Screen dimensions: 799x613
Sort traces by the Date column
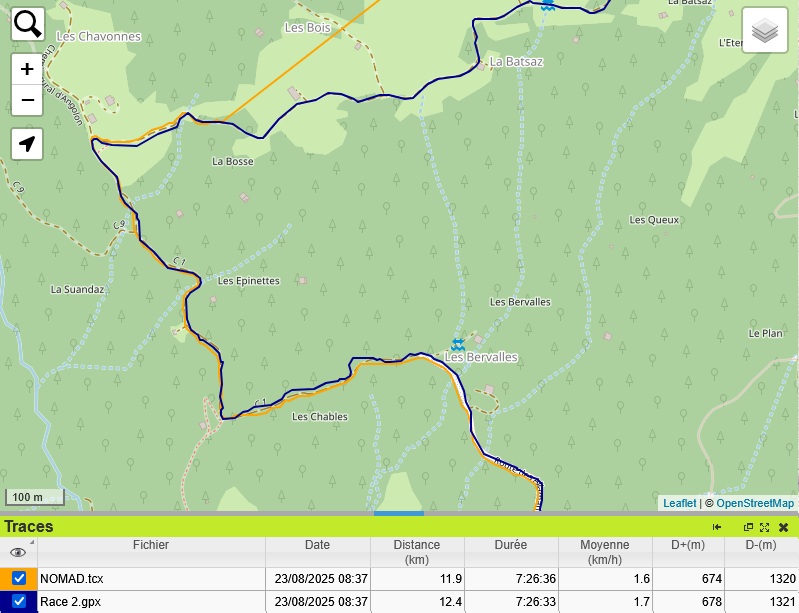click(317, 546)
